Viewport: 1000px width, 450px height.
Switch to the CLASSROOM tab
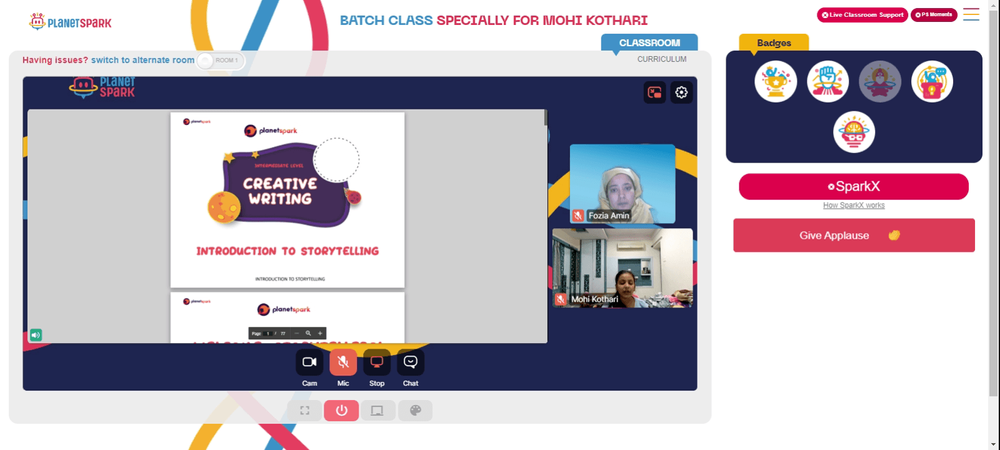649,43
